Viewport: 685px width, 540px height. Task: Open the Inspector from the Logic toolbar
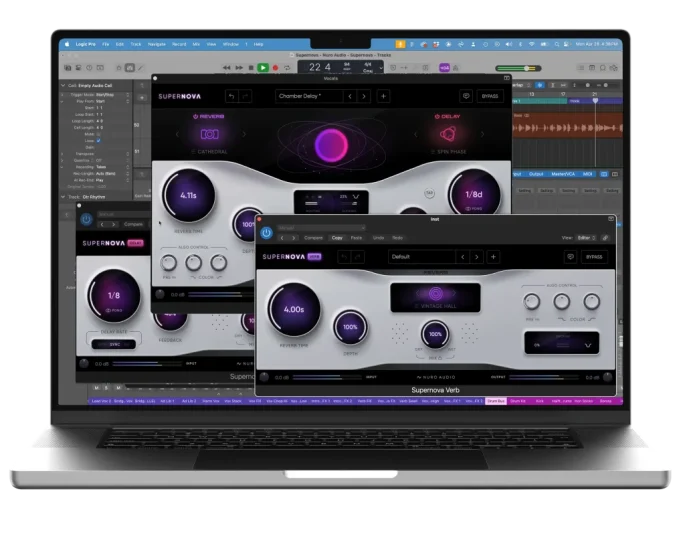(x=79, y=68)
